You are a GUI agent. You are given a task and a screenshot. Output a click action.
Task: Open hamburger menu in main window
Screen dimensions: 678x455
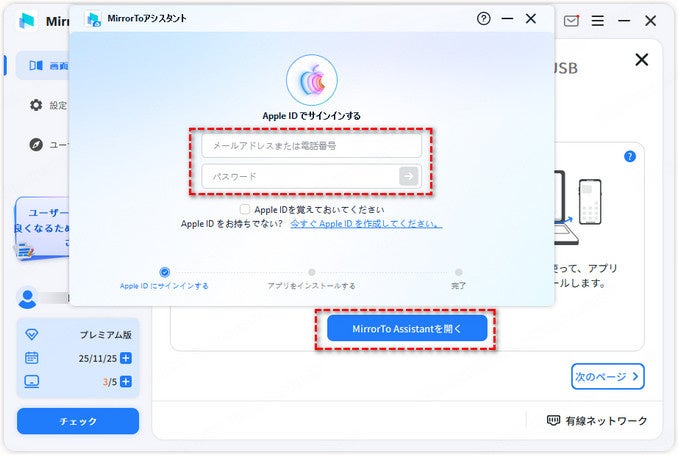click(x=598, y=20)
